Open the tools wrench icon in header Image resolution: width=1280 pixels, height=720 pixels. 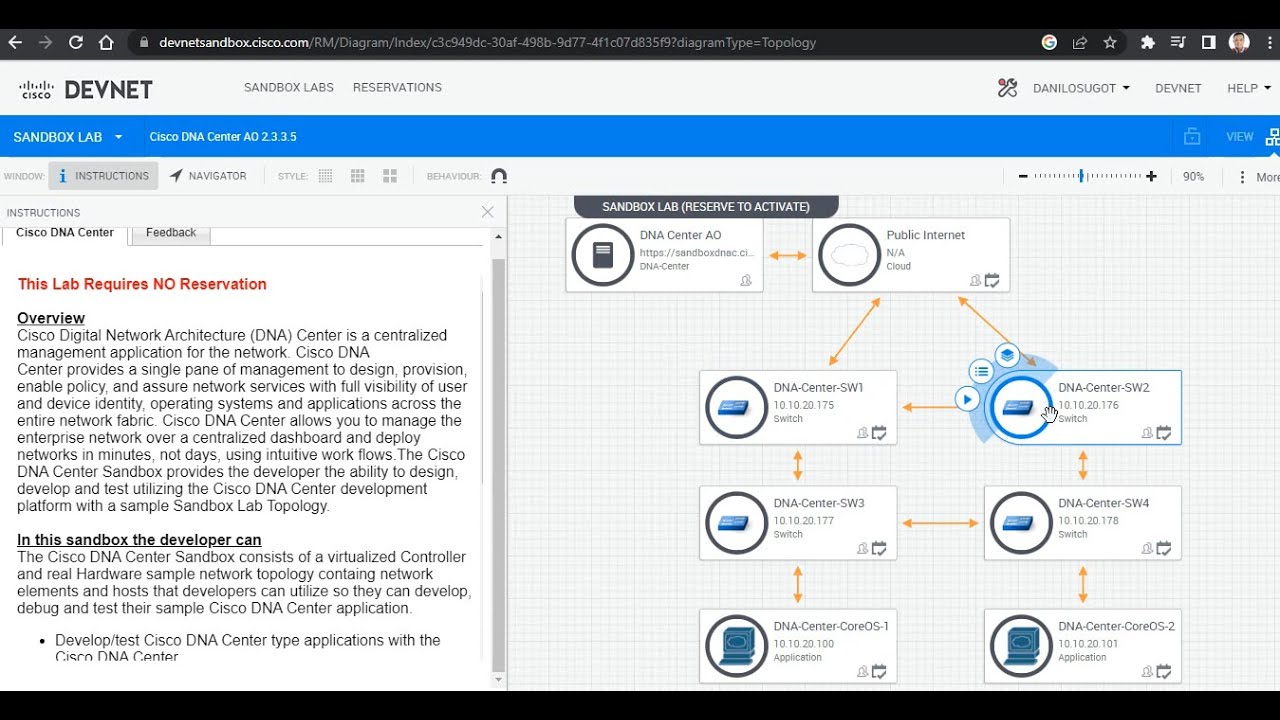(x=1007, y=88)
